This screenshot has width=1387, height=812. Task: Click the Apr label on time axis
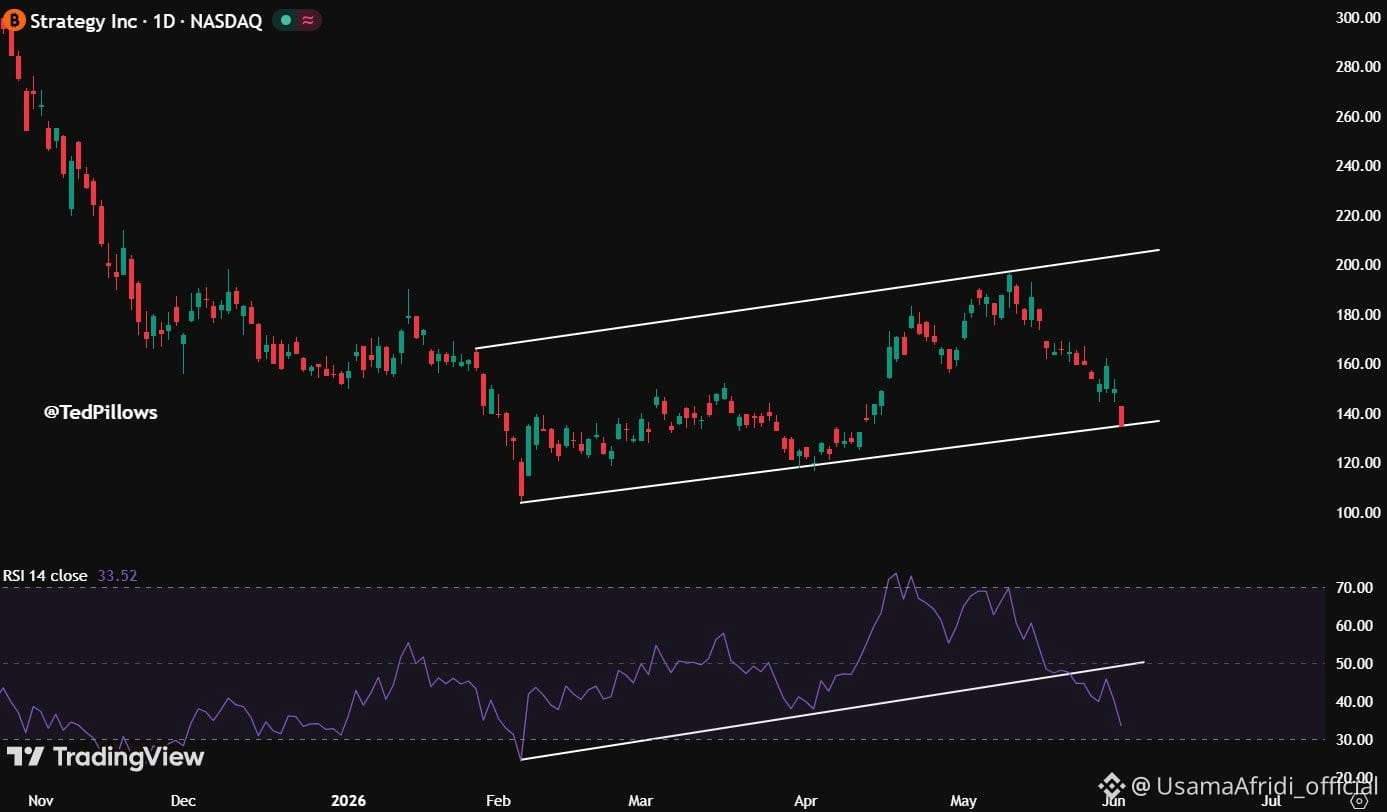point(805,801)
